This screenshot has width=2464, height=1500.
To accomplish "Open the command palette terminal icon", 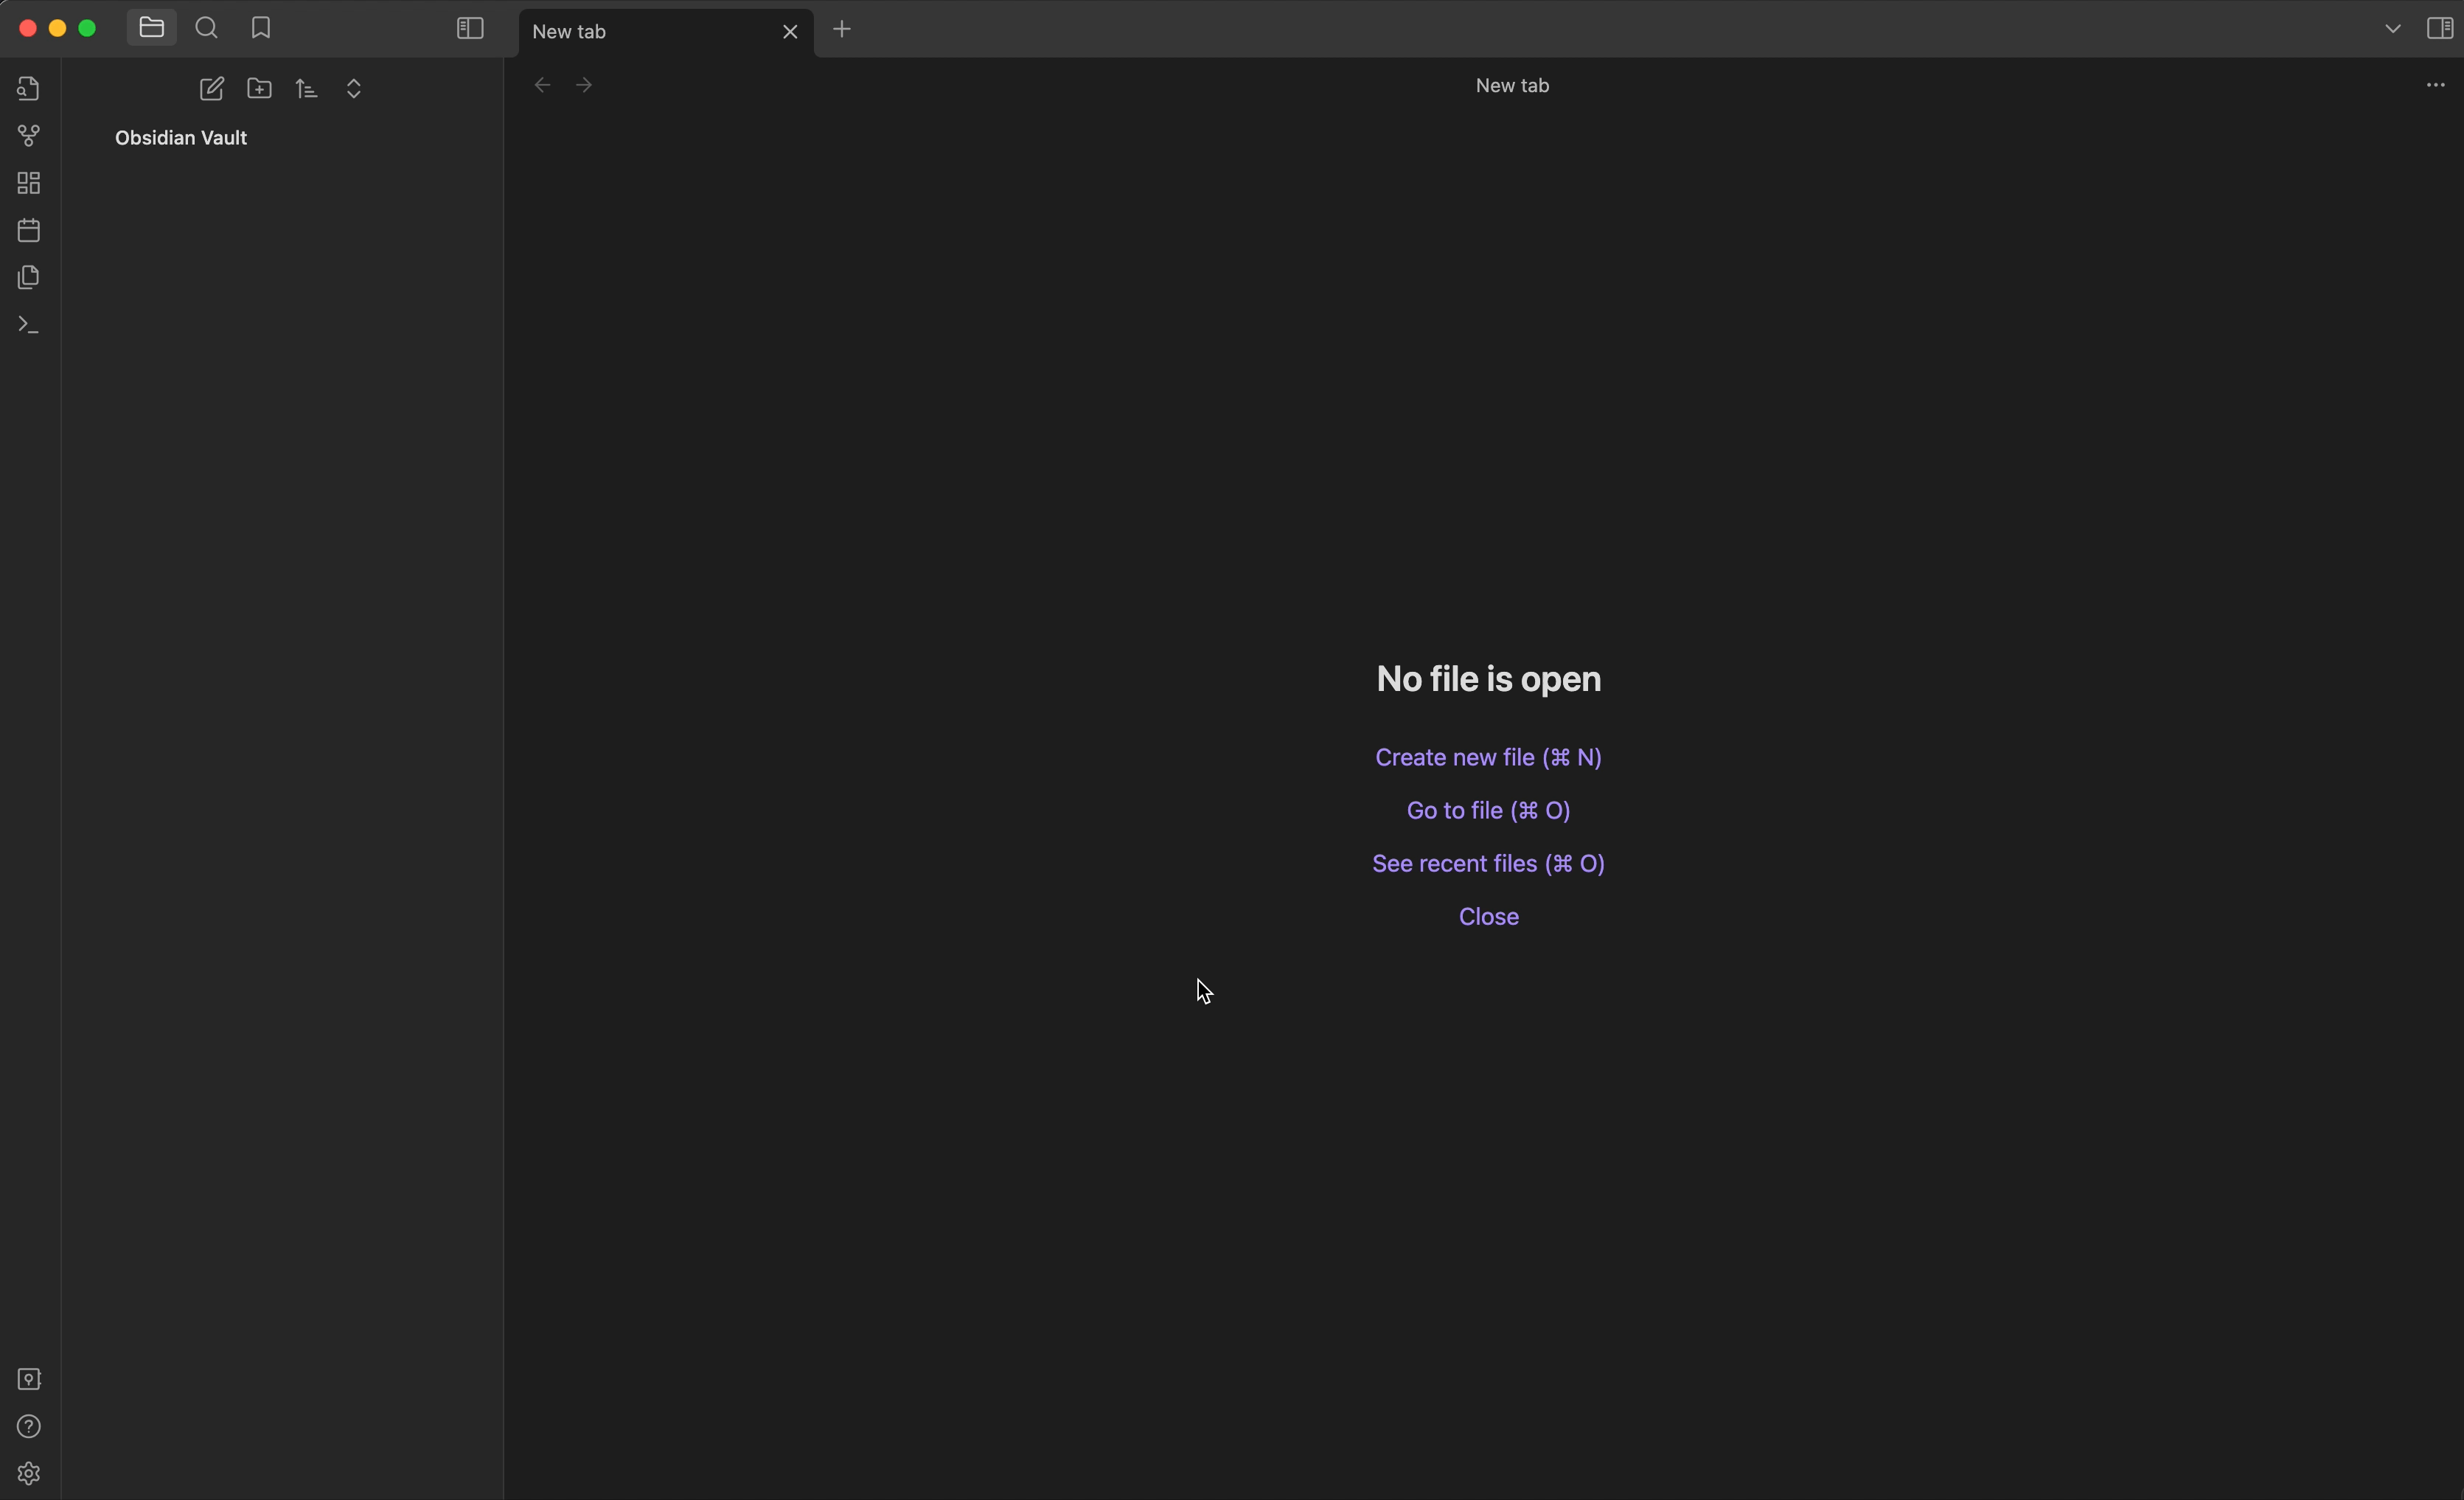I will pos(27,323).
